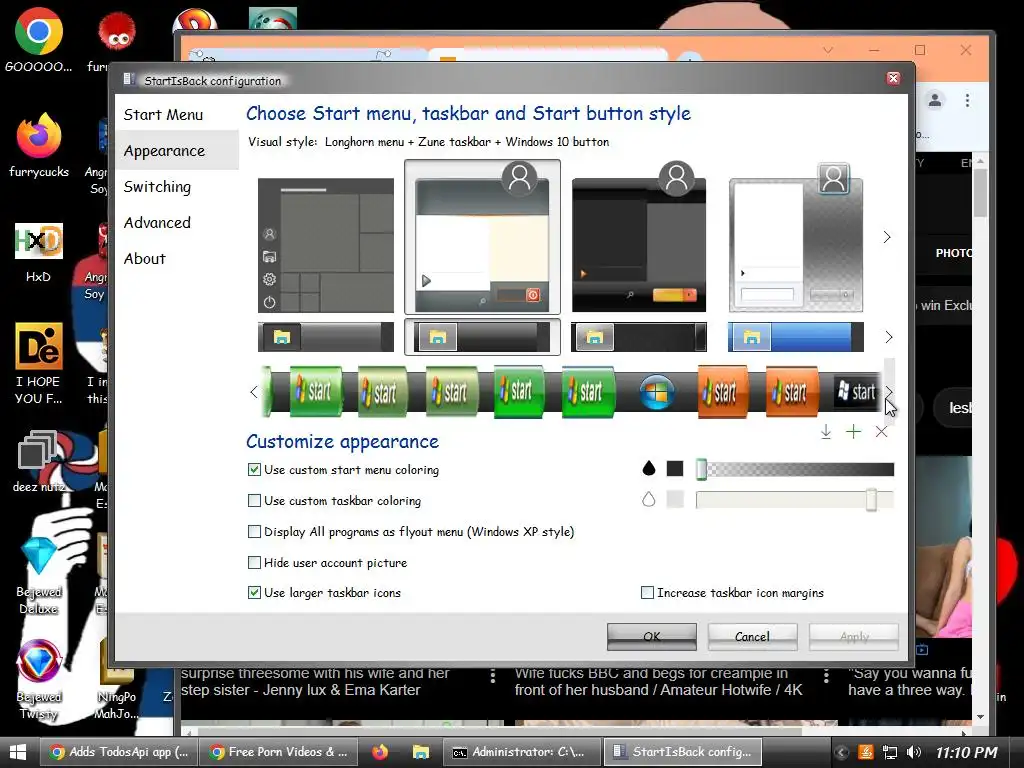Select the dark Start menu style with orange button
This screenshot has height=768, width=1024.
tap(639, 238)
